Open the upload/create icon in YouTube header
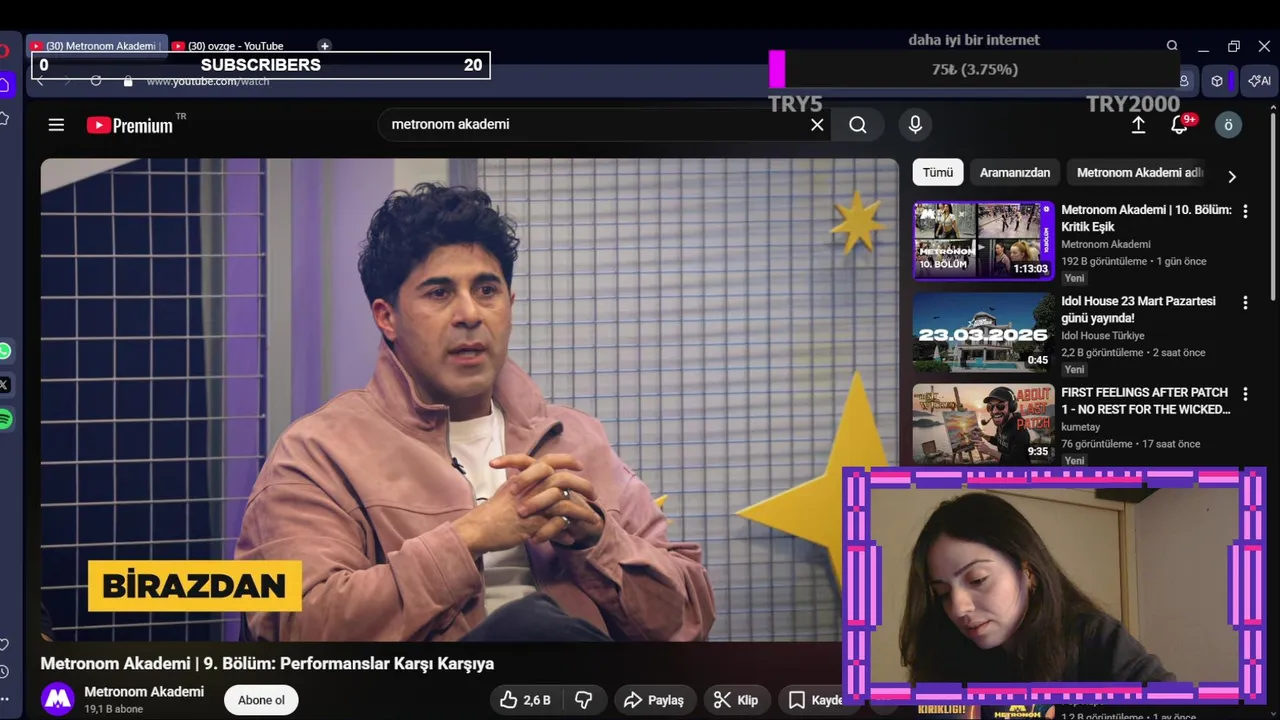1280x720 pixels. (1138, 125)
